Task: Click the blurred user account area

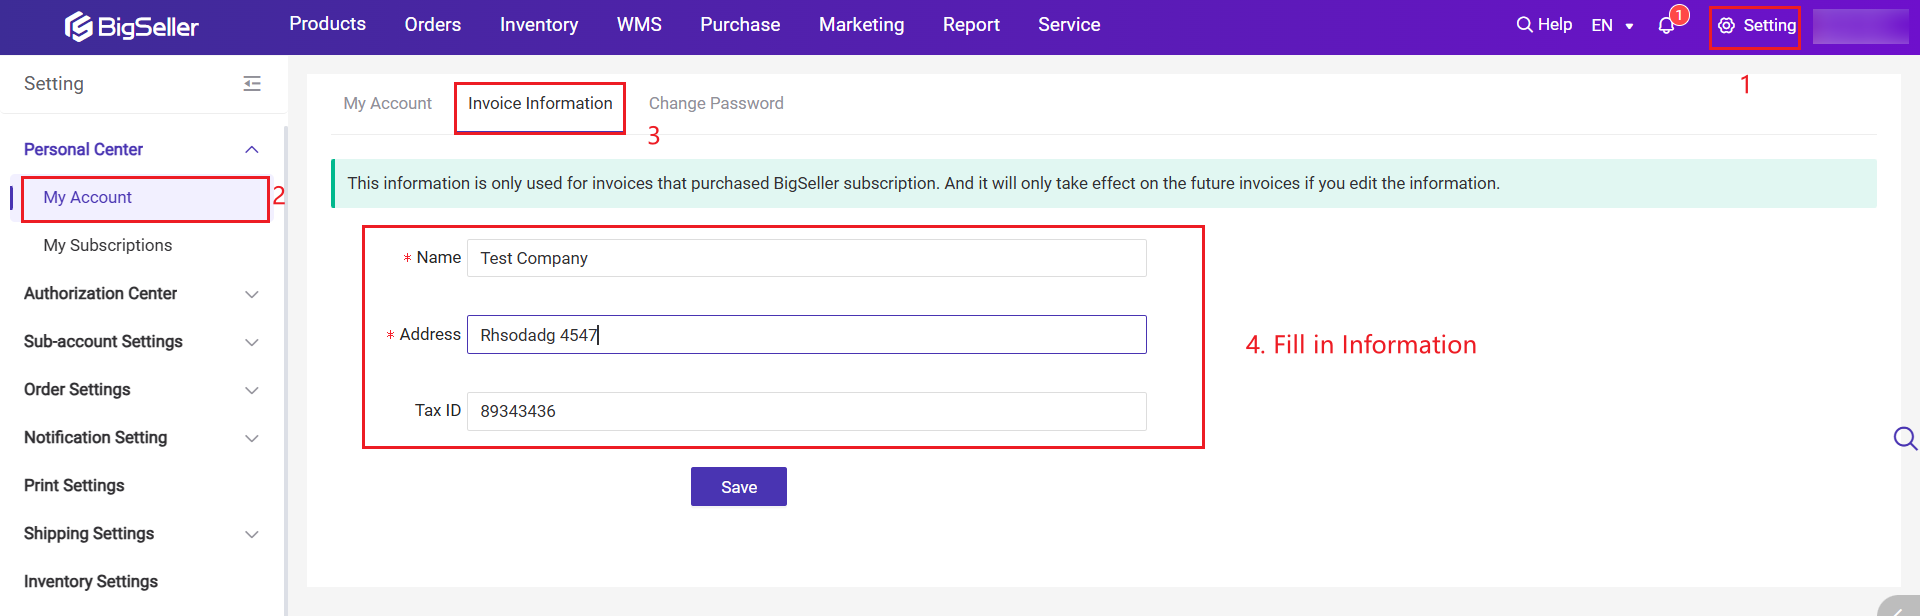Action: pos(1861,26)
